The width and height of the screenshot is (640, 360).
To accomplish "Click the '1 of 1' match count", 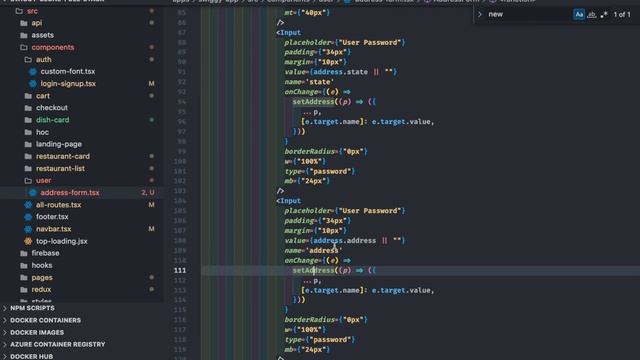I will pos(622,15).
